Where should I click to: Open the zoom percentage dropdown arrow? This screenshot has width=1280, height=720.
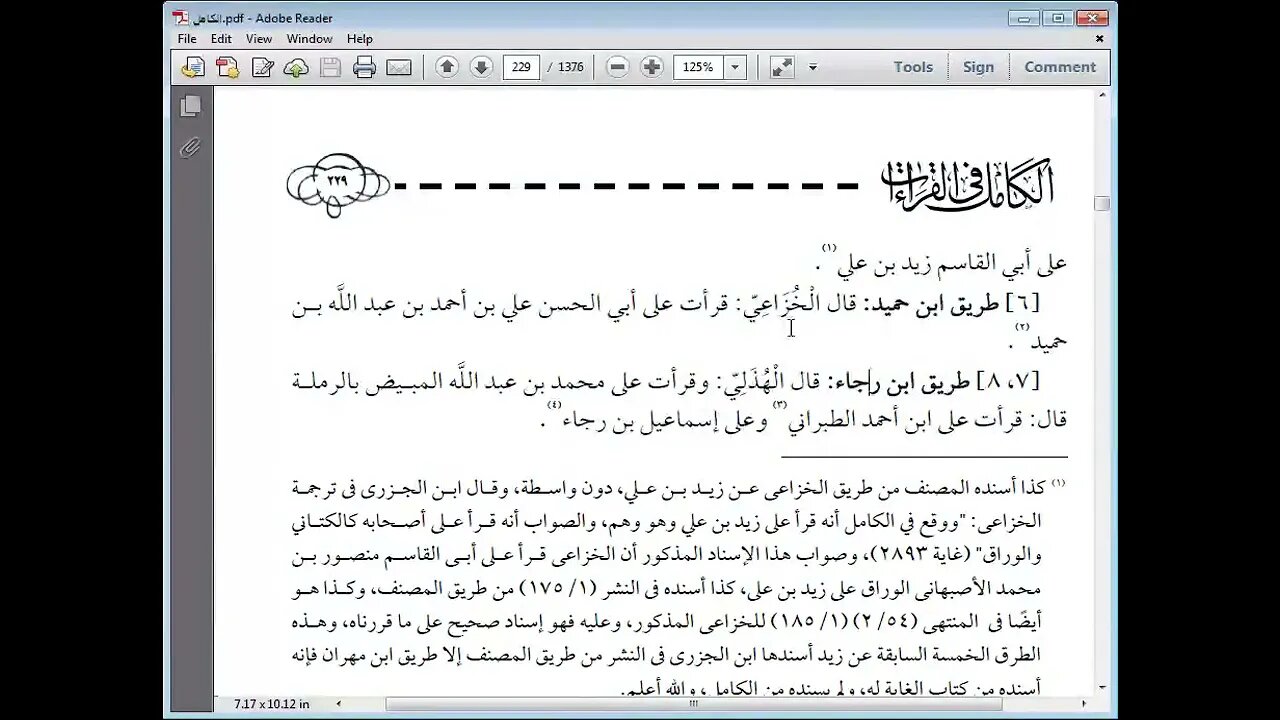pyautogui.click(x=735, y=67)
